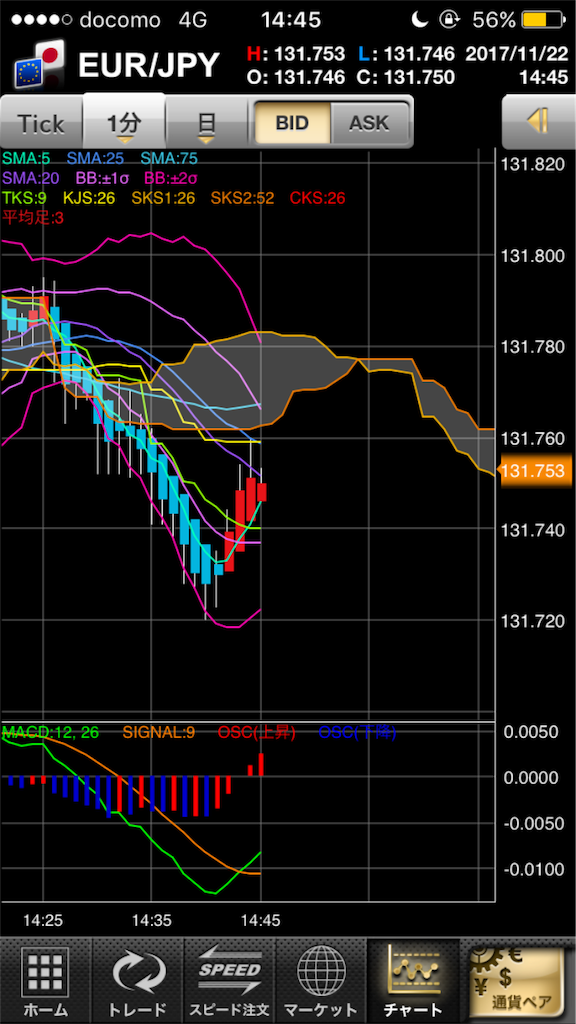Tap the close price C: 131.750

click(406, 78)
